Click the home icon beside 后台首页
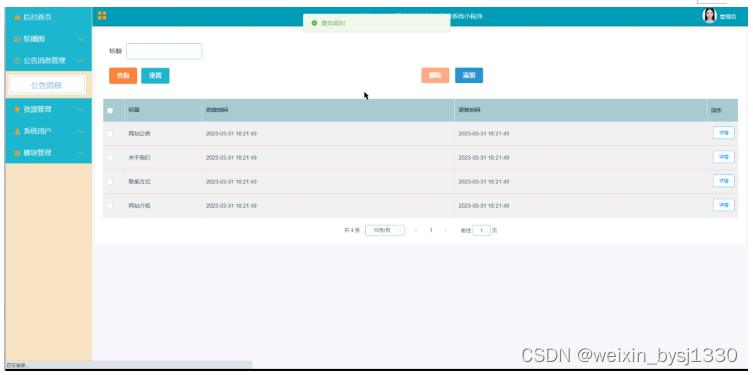 pyautogui.click(x=17, y=17)
